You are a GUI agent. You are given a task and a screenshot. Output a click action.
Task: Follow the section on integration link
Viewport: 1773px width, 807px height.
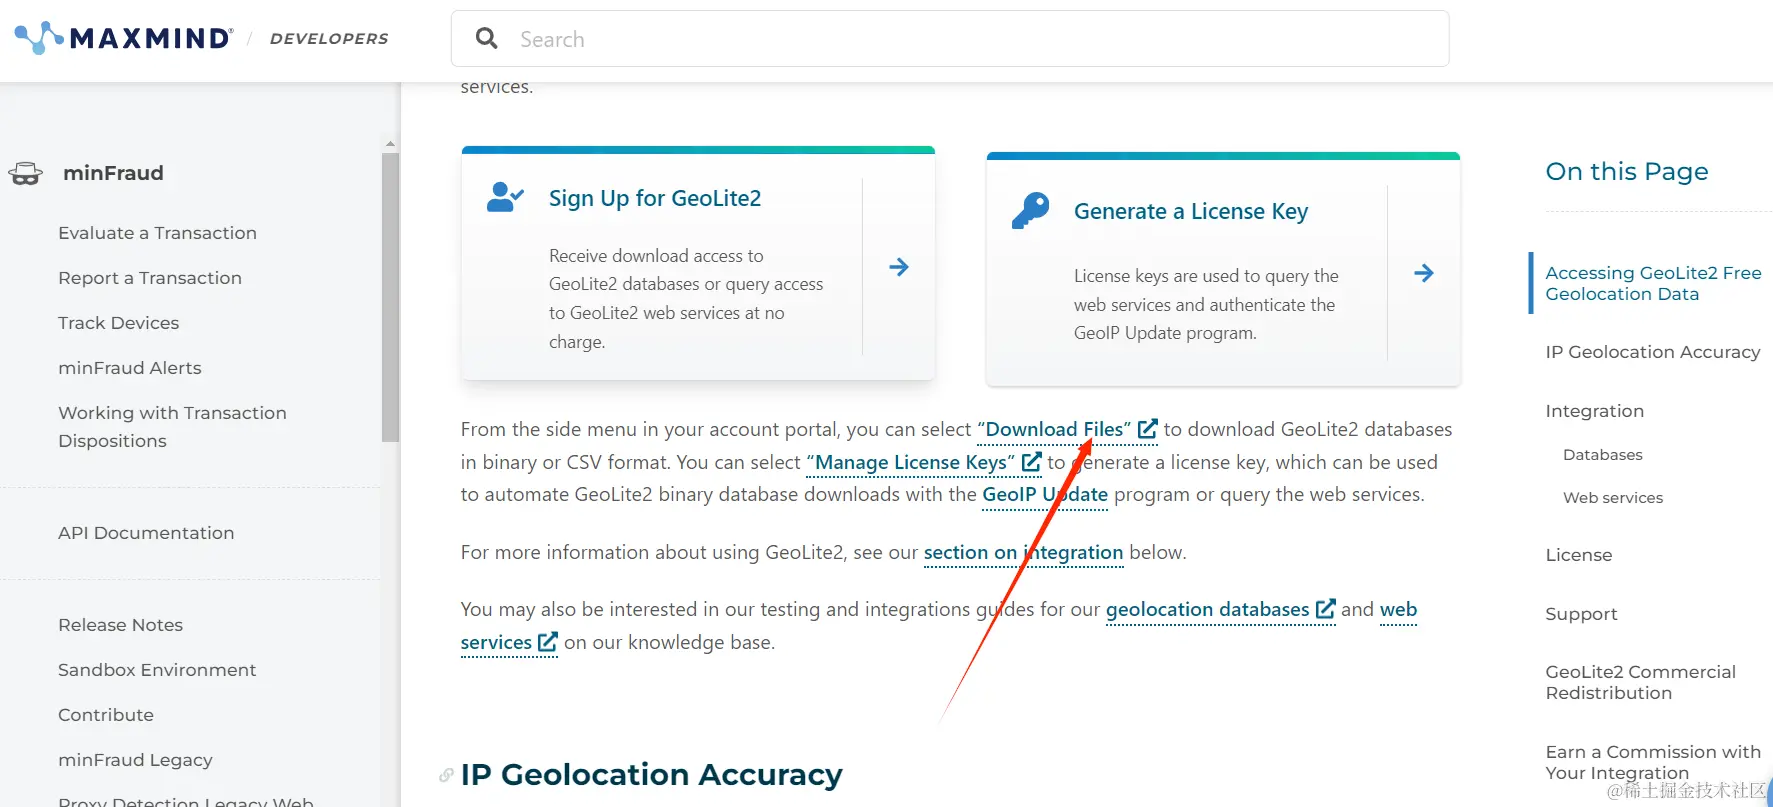[1023, 552]
